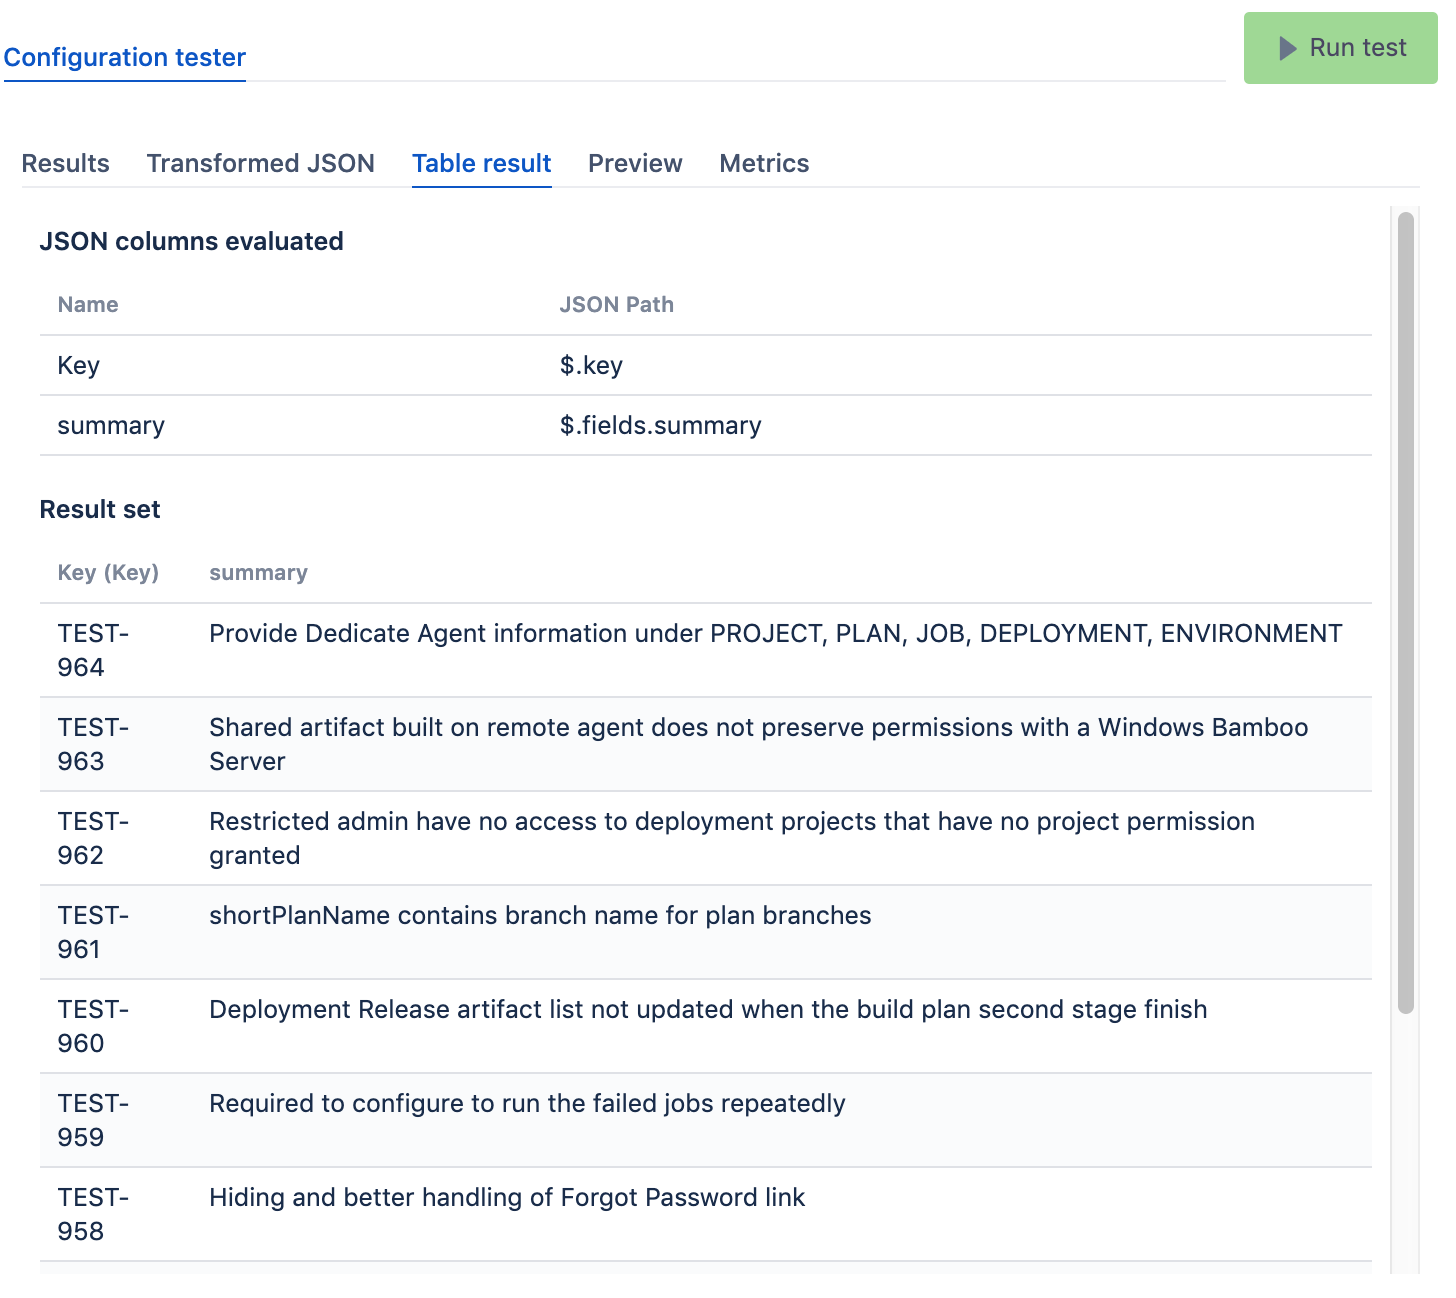Select the TEST-962 row key
This screenshot has height=1298, width=1456.
93,838
